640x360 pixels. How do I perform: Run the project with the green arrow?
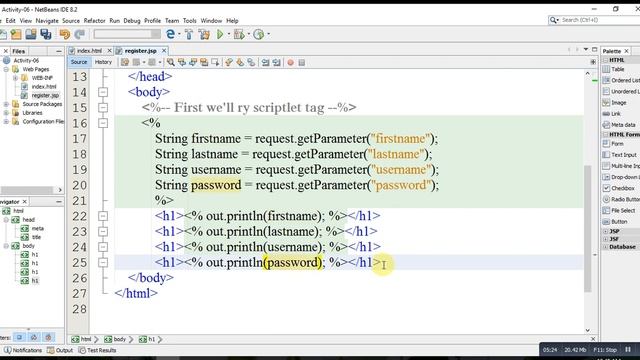(x=220, y=35)
